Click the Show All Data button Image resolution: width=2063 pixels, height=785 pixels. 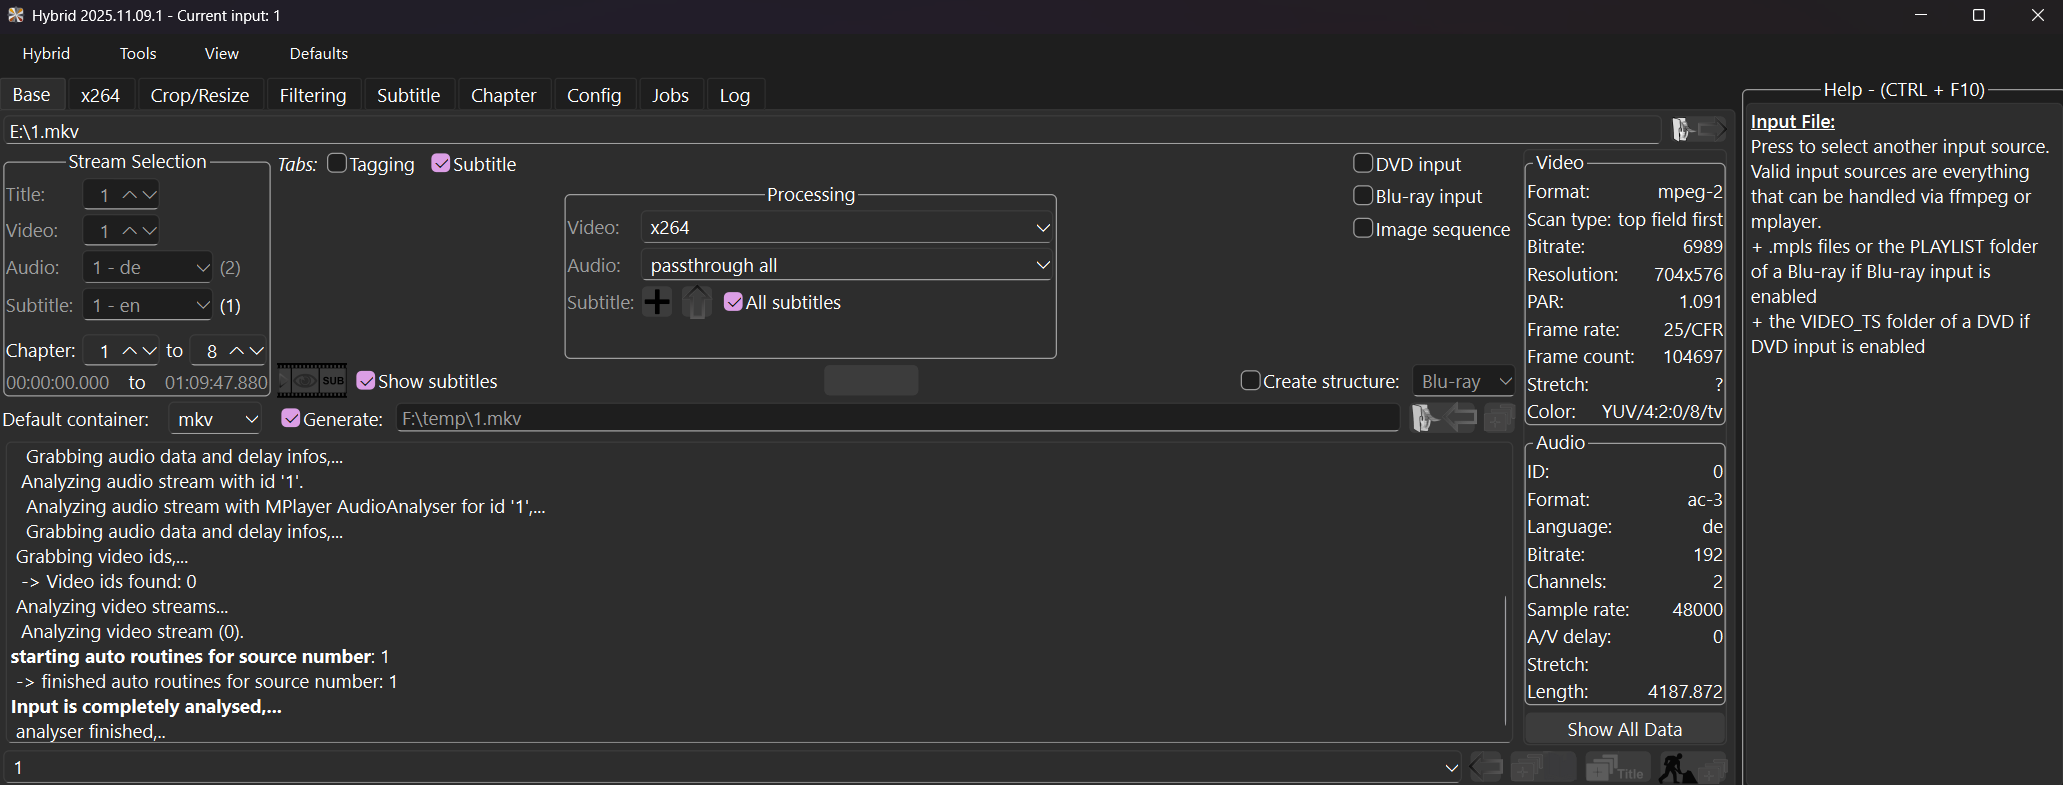[1624, 729]
